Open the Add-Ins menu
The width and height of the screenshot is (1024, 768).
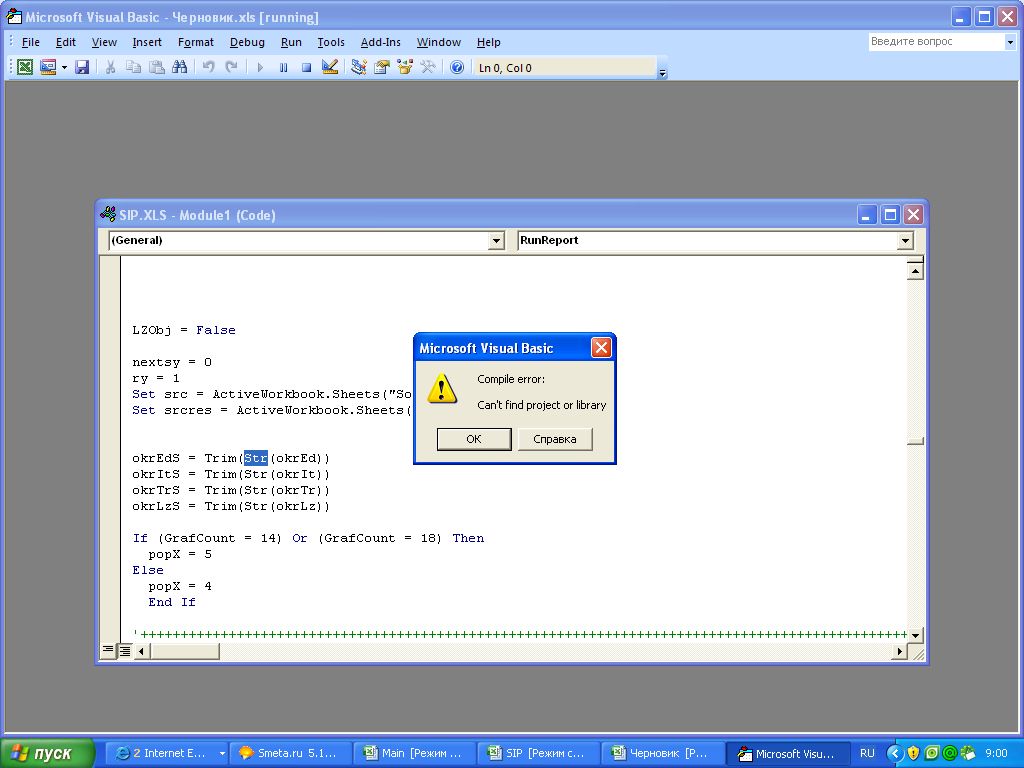click(381, 42)
